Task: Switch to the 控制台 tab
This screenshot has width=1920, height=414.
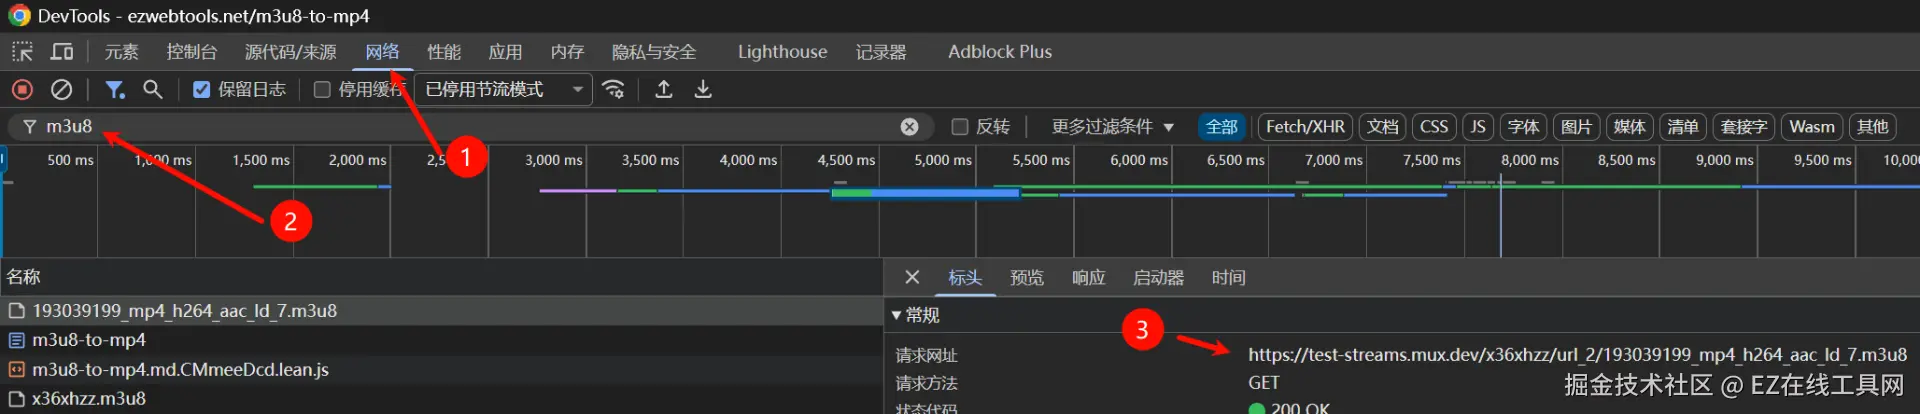Action: pyautogui.click(x=191, y=52)
